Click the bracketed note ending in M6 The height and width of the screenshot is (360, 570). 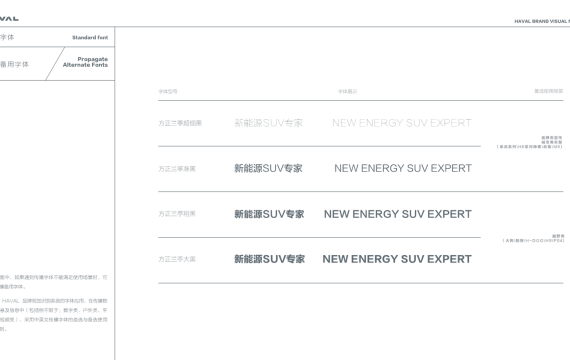(530, 147)
